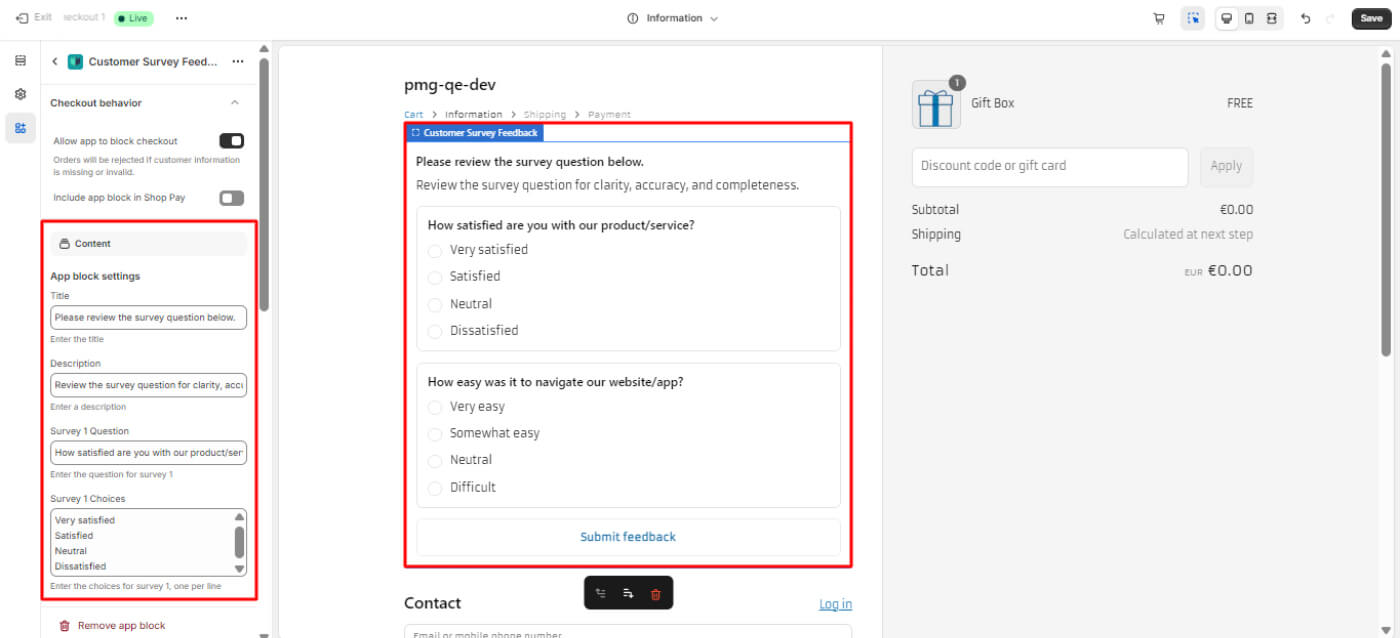Click the Discount code or gift card field
Viewport: 1400px width, 638px height.
pyautogui.click(x=1049, y=166)
